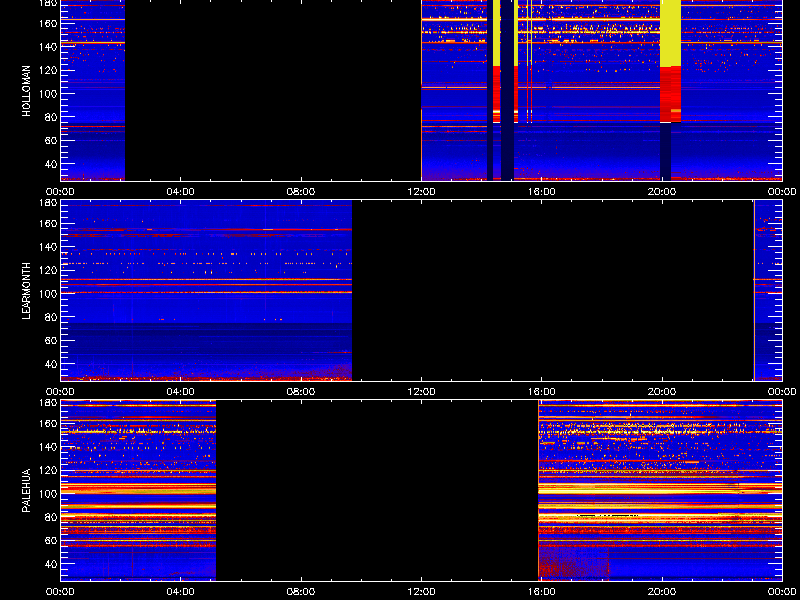Click the 100 frequency tick on Holloman axis

pyautogui.click(x=47, y=93)
